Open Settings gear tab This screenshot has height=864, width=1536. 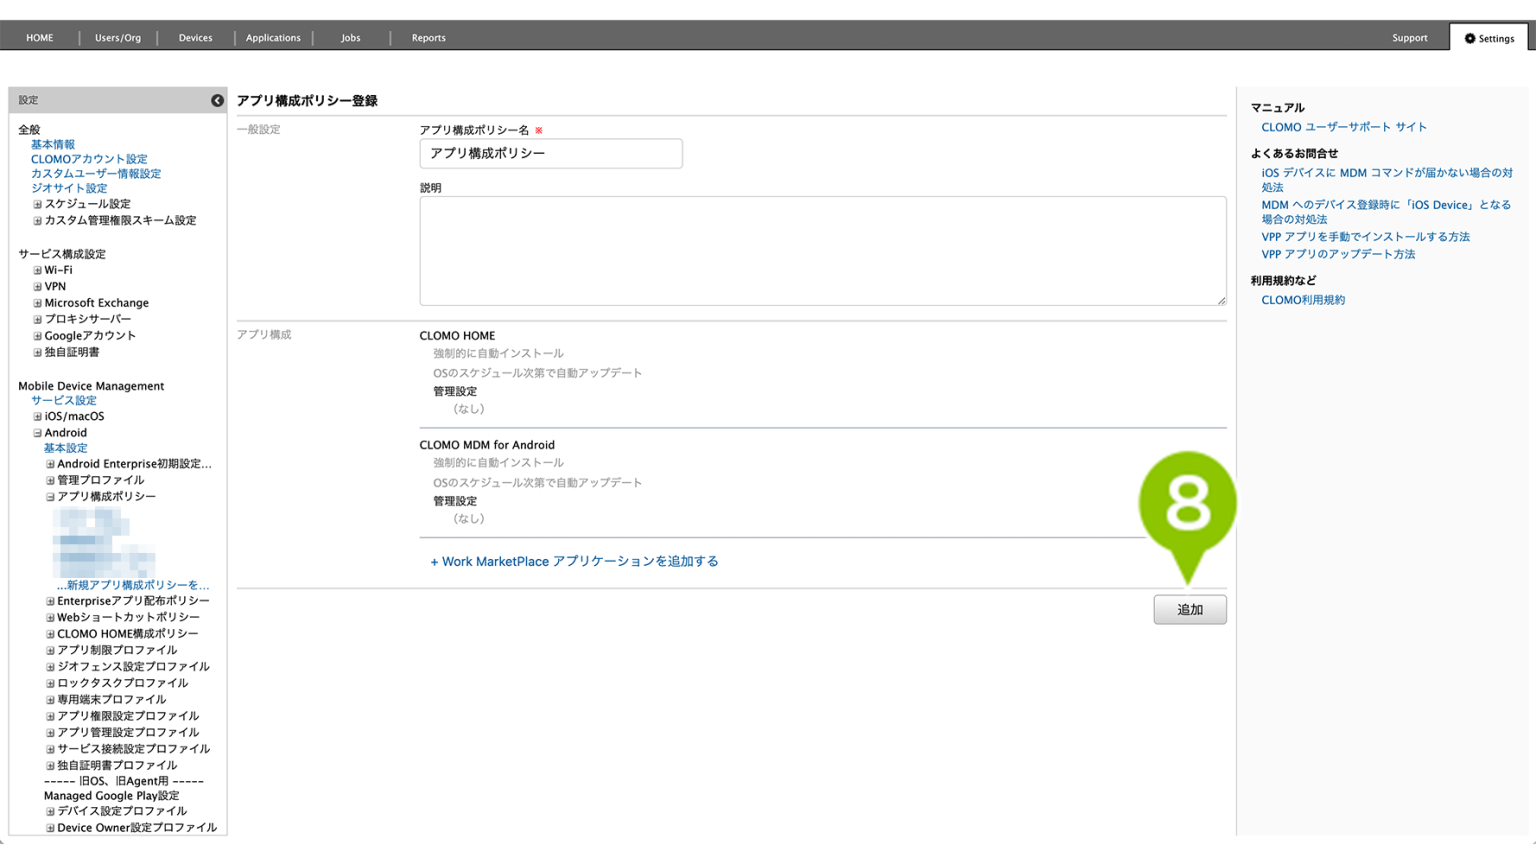pyautogui.click(x=1489, y=38)
